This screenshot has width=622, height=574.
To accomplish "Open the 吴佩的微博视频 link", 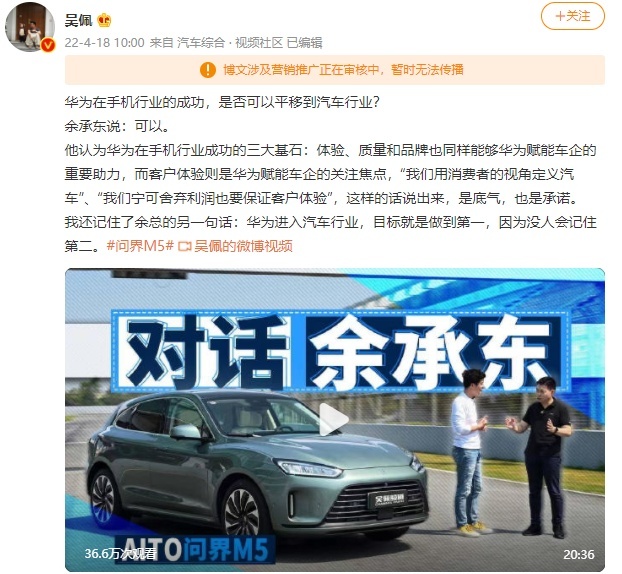I will click(x=243, y=246).
